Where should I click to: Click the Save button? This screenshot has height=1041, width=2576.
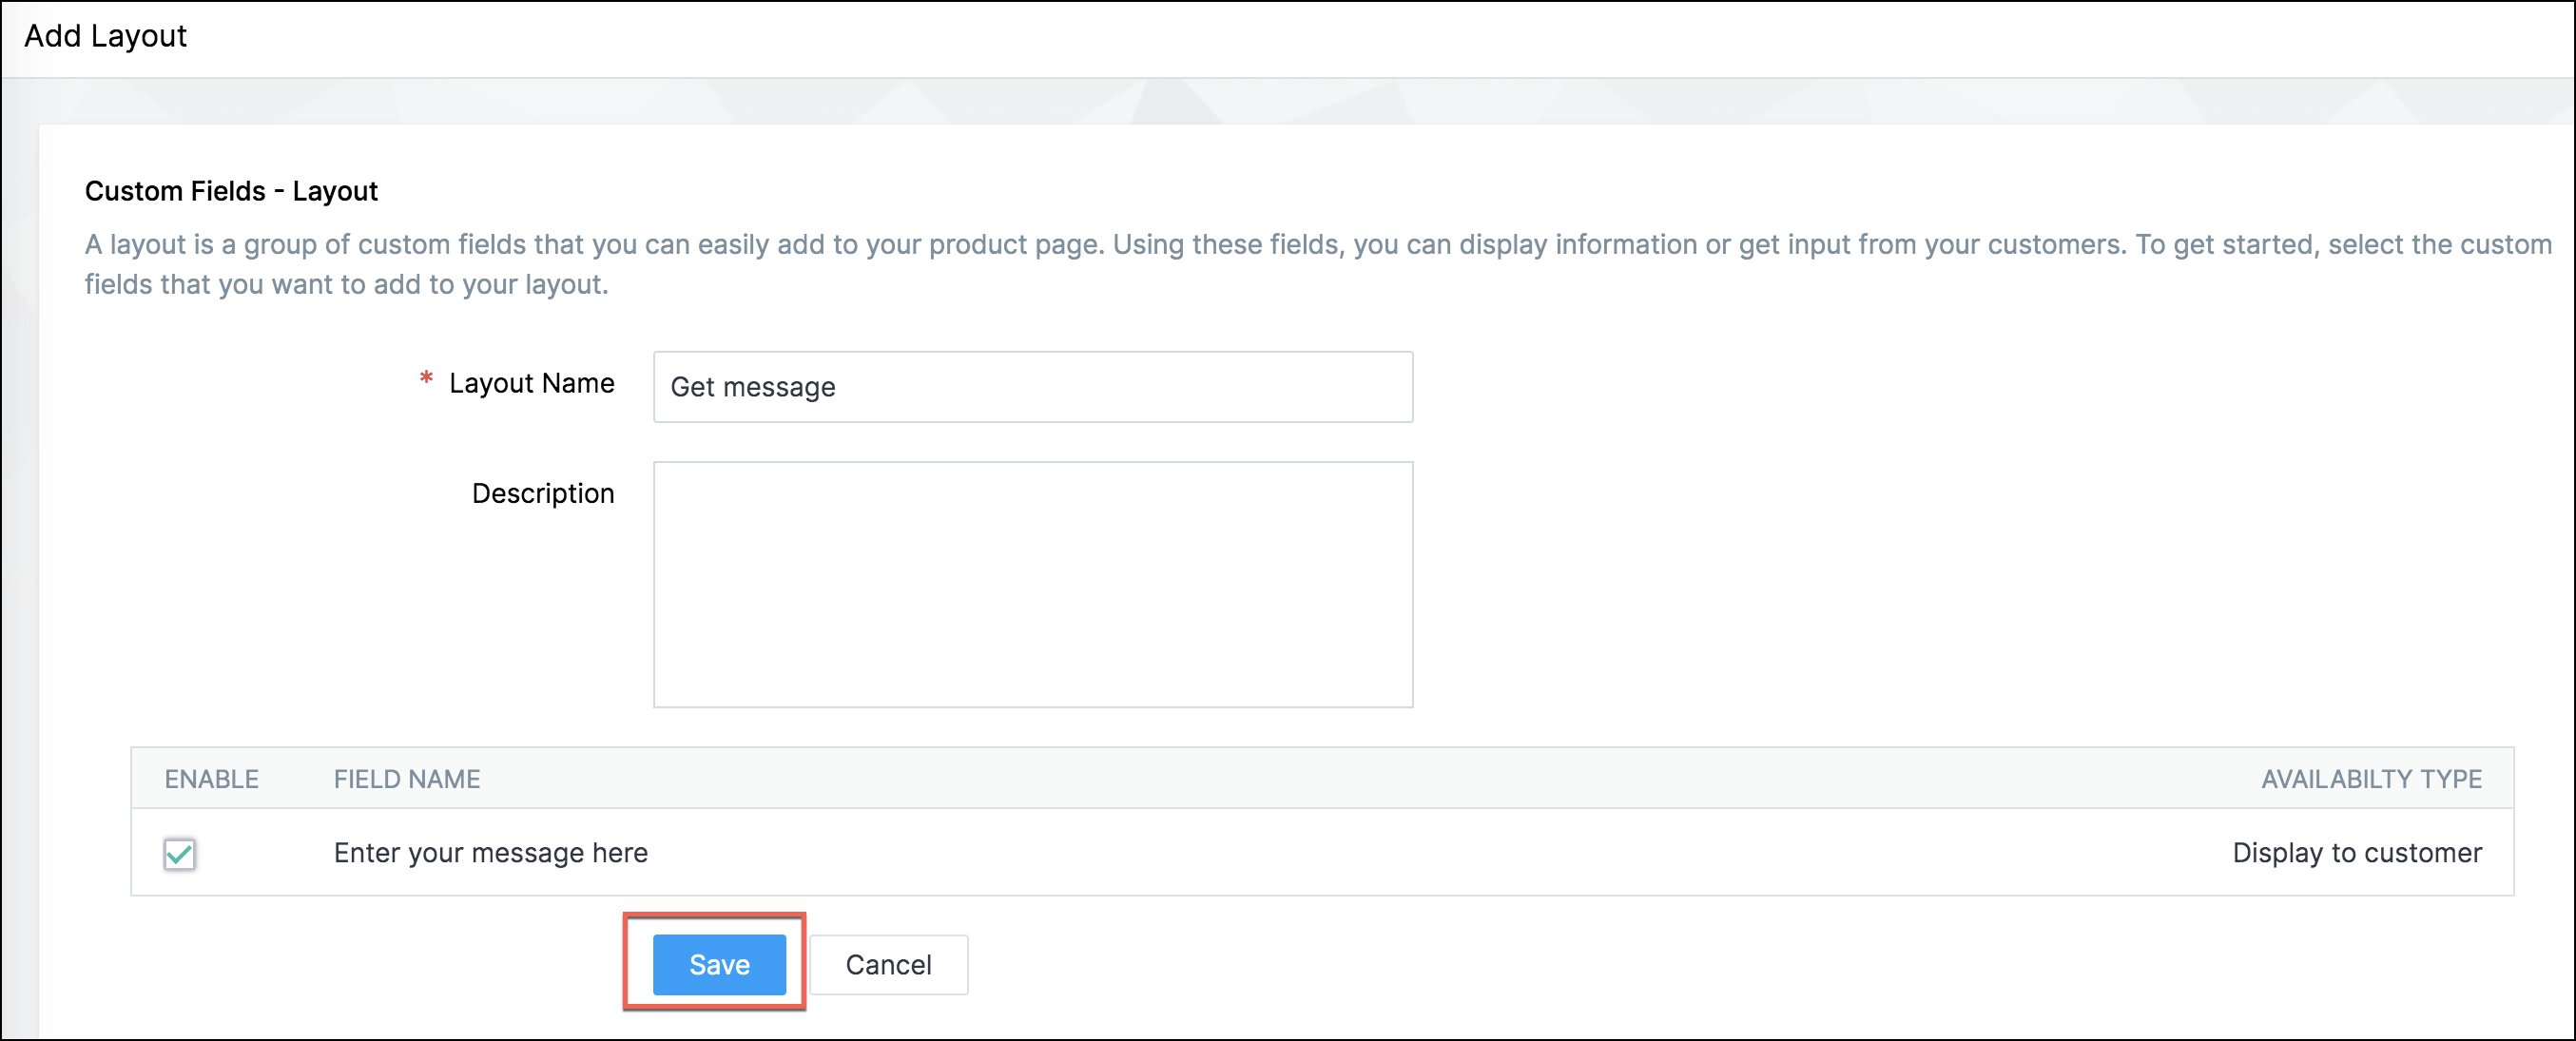tap(718, 964)
